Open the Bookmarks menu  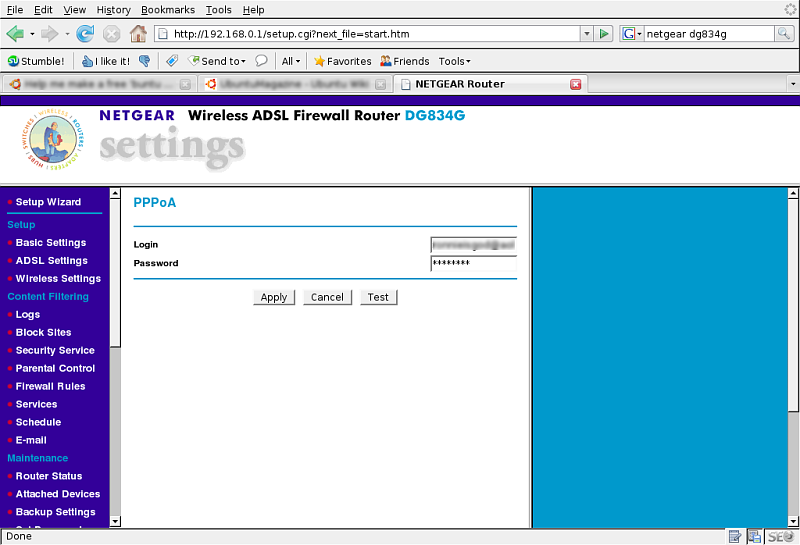(x=168, y=10)
